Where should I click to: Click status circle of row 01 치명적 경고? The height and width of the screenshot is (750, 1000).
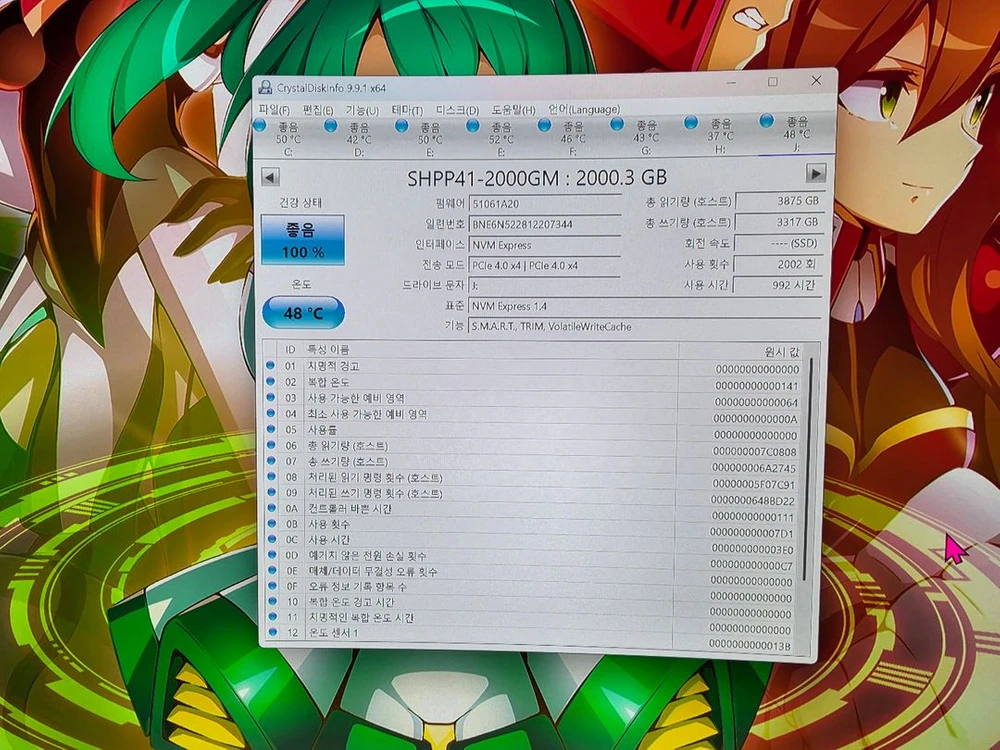coord(270,365)
